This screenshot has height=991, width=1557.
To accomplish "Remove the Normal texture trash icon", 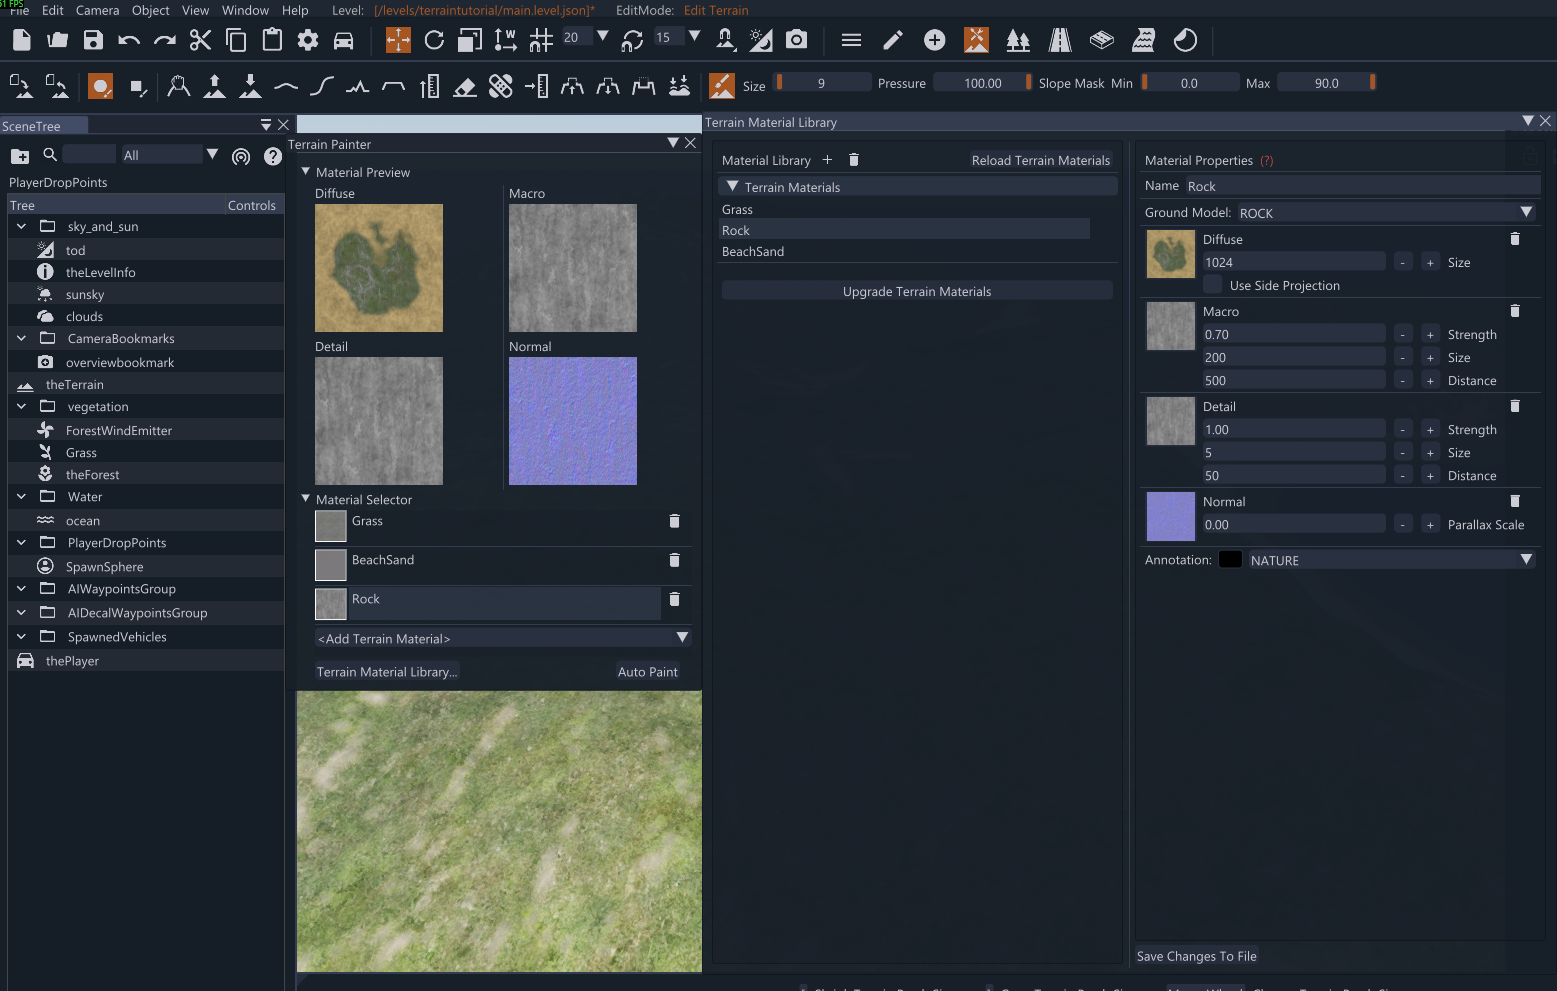I will (x=1515, y=501).
